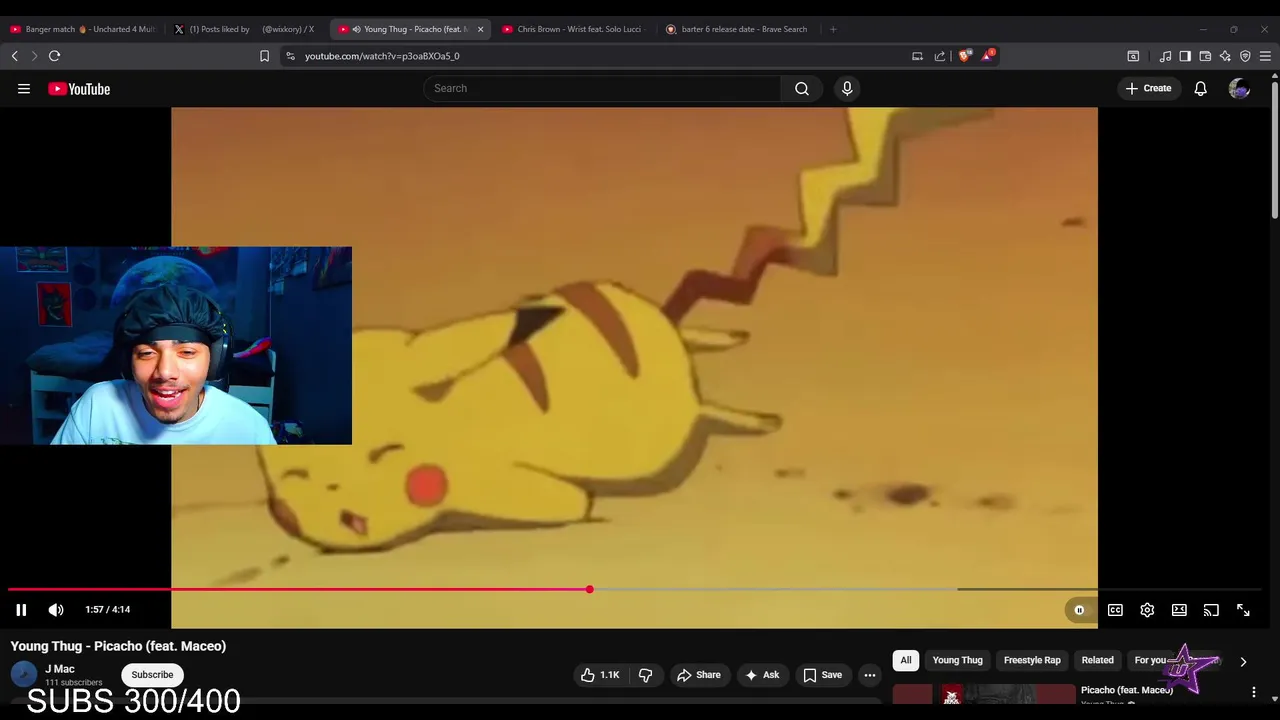Open the account avatar menu
The width and height of the screenshot is (1280, 720).
point(1240,88)
